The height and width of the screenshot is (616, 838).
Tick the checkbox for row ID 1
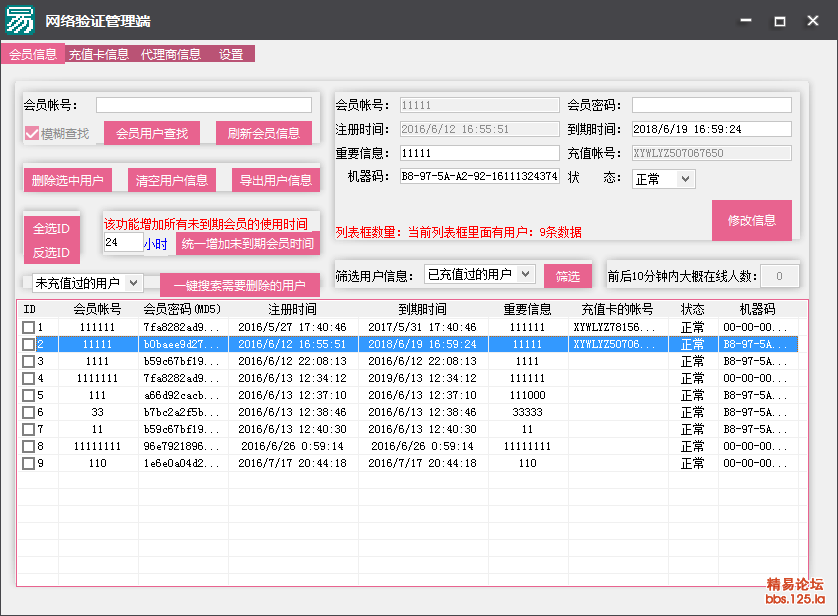[28, 327]
